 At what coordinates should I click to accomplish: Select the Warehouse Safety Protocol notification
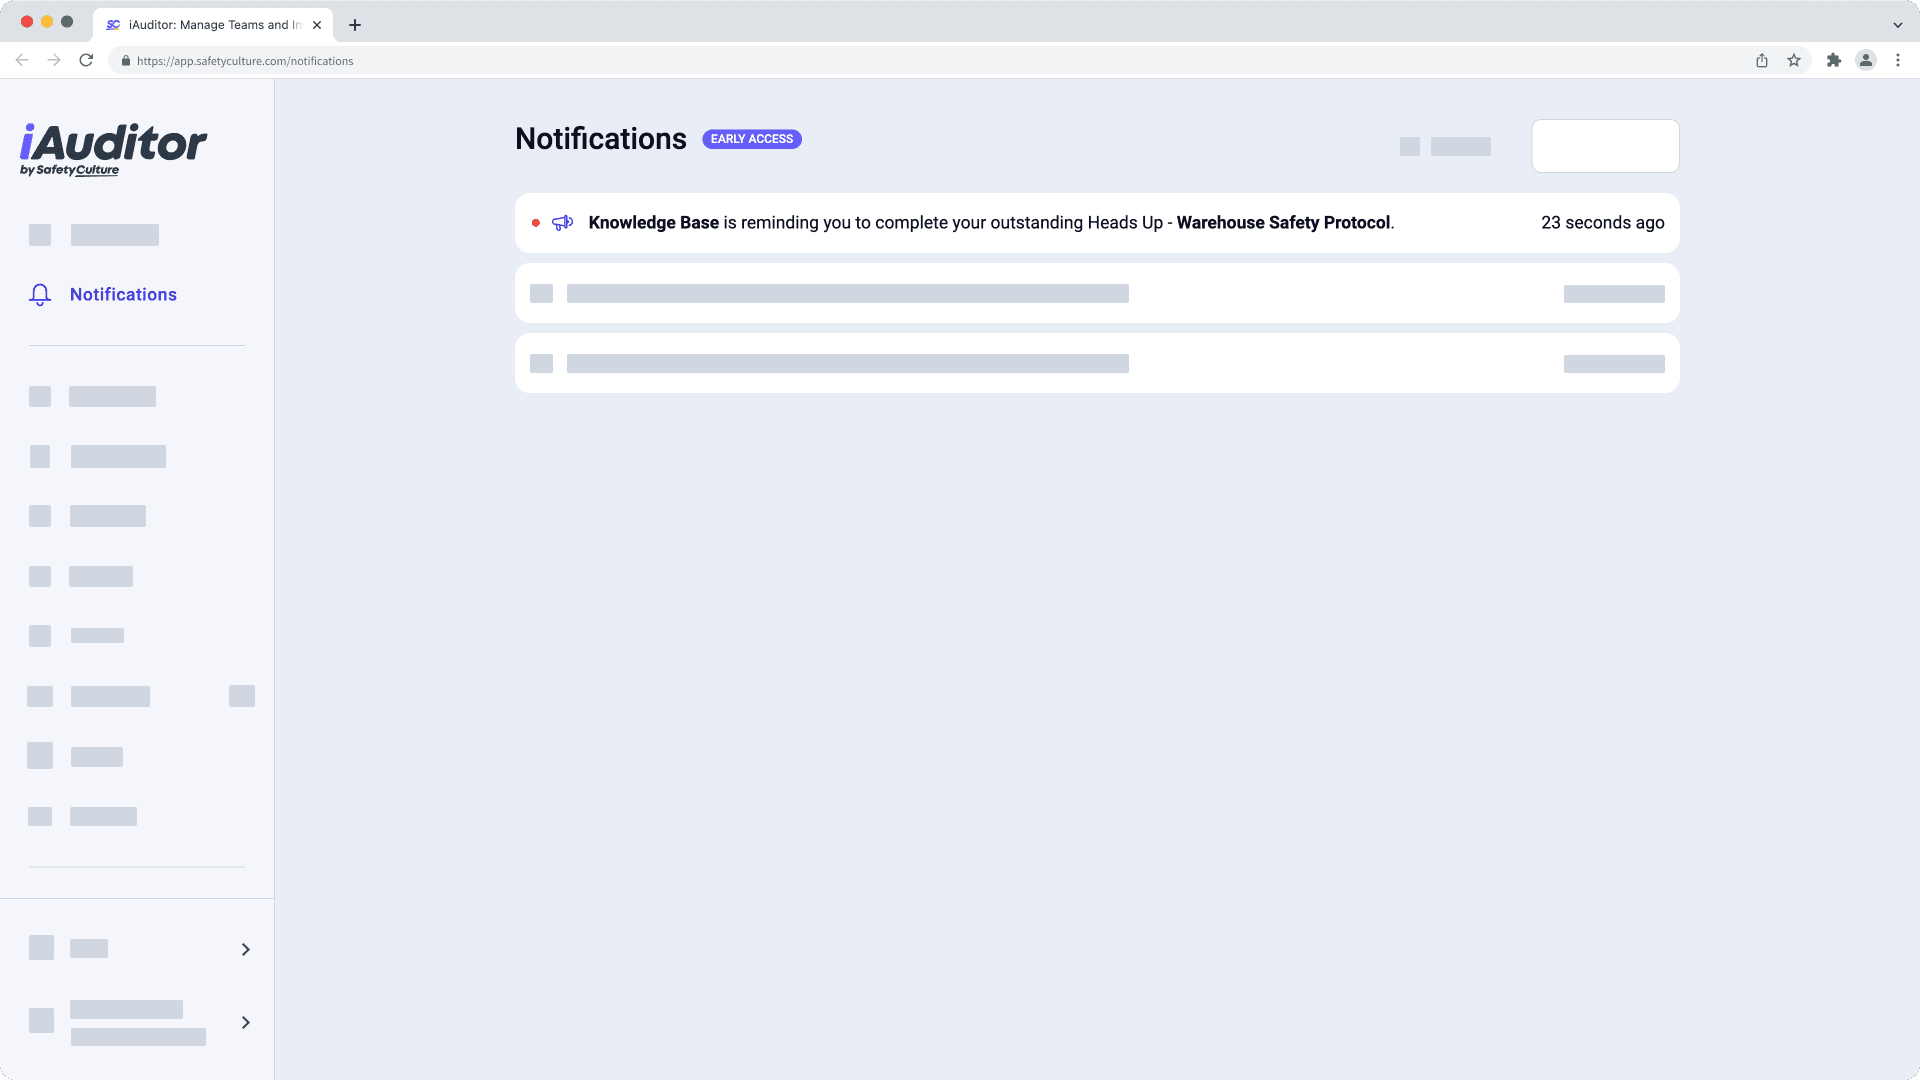[x=1097, y=222]
